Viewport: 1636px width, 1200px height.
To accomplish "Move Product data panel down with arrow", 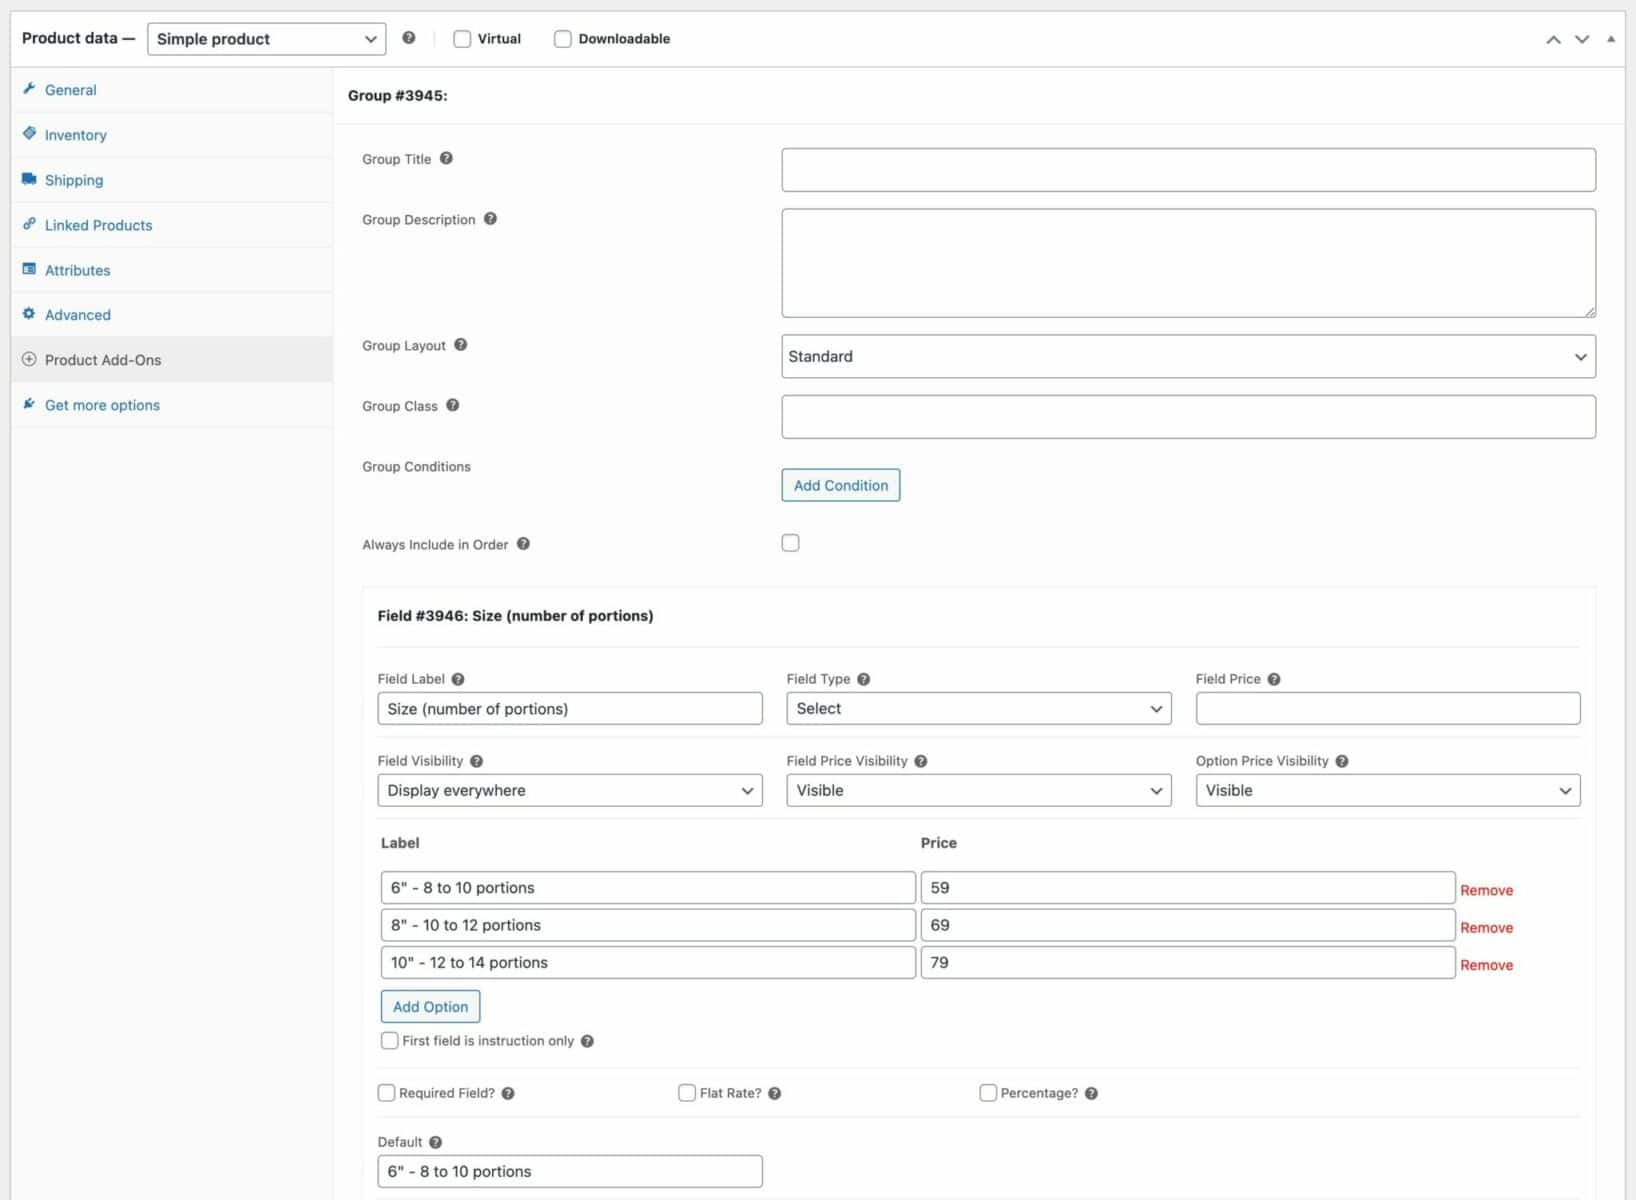I will coord(1582,39).
